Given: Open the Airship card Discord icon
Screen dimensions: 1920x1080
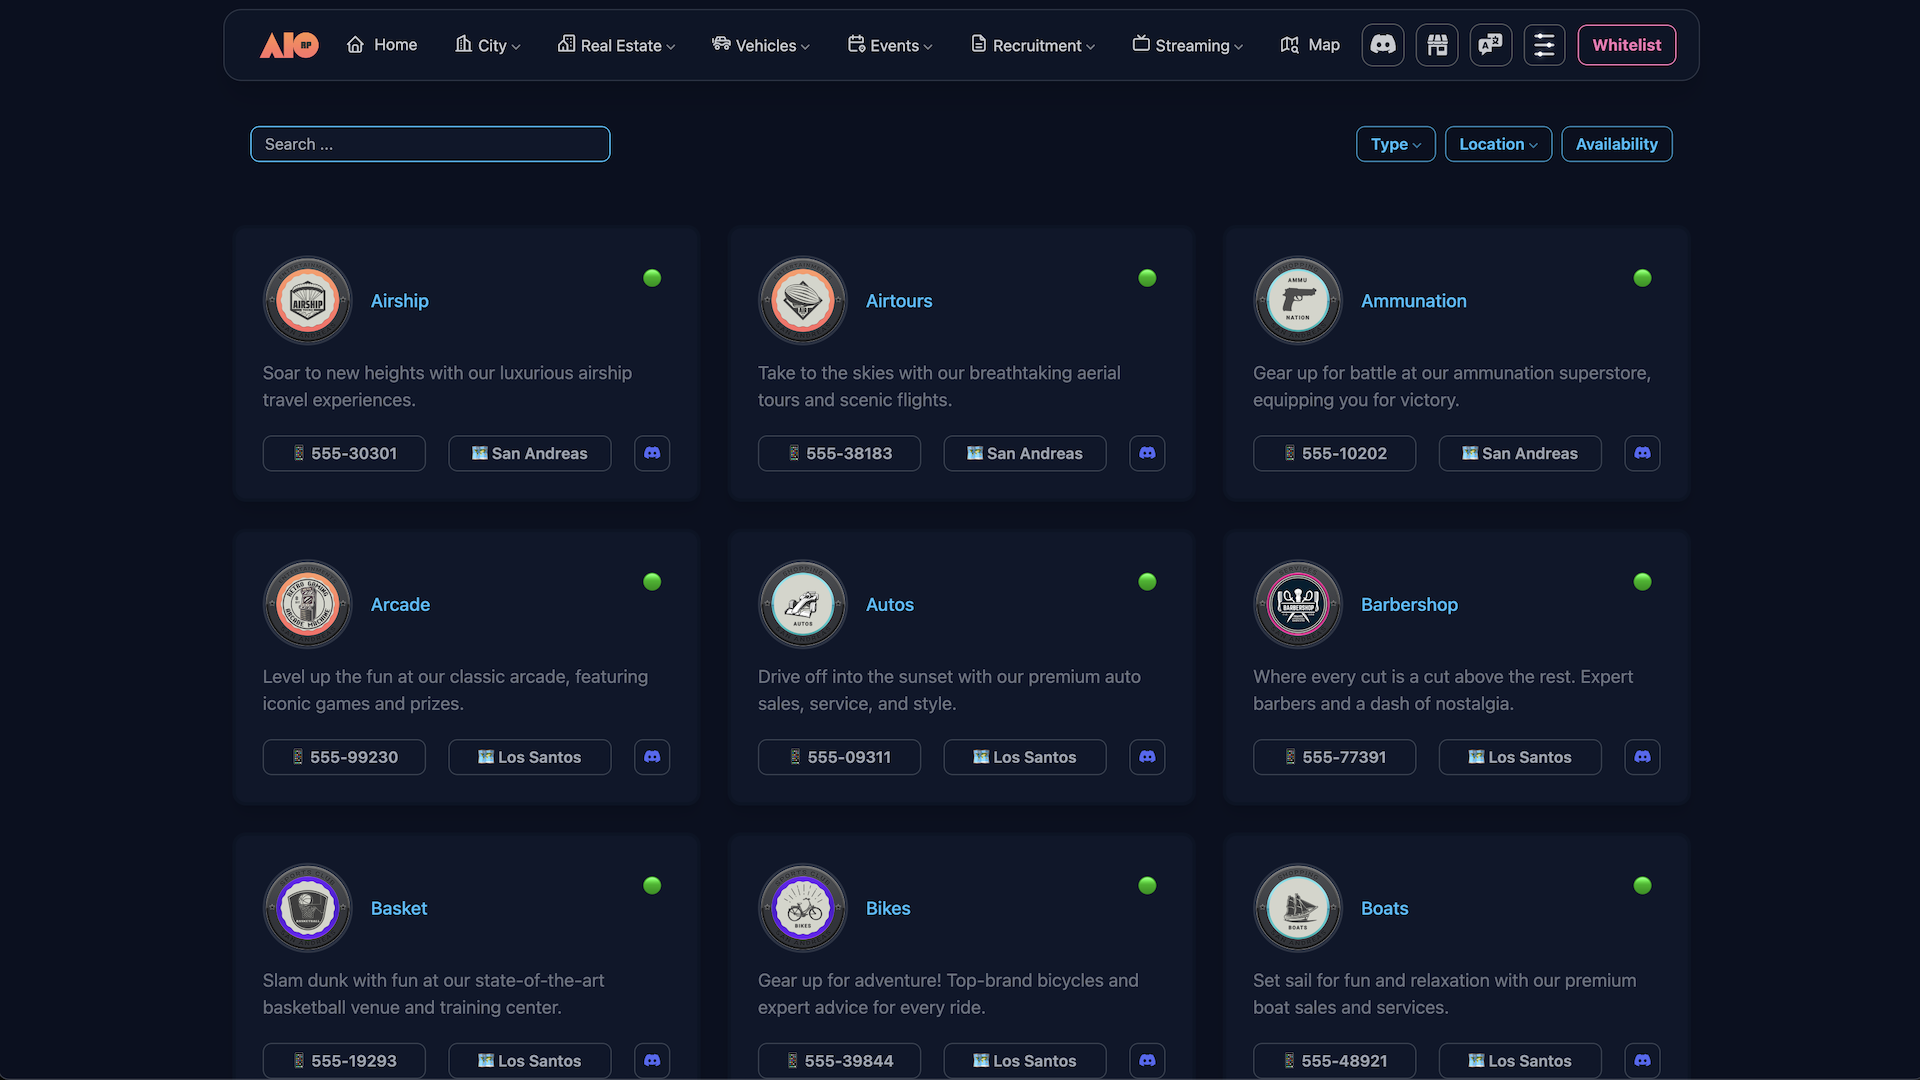Looking at the screenshot, I should point(652,453).
